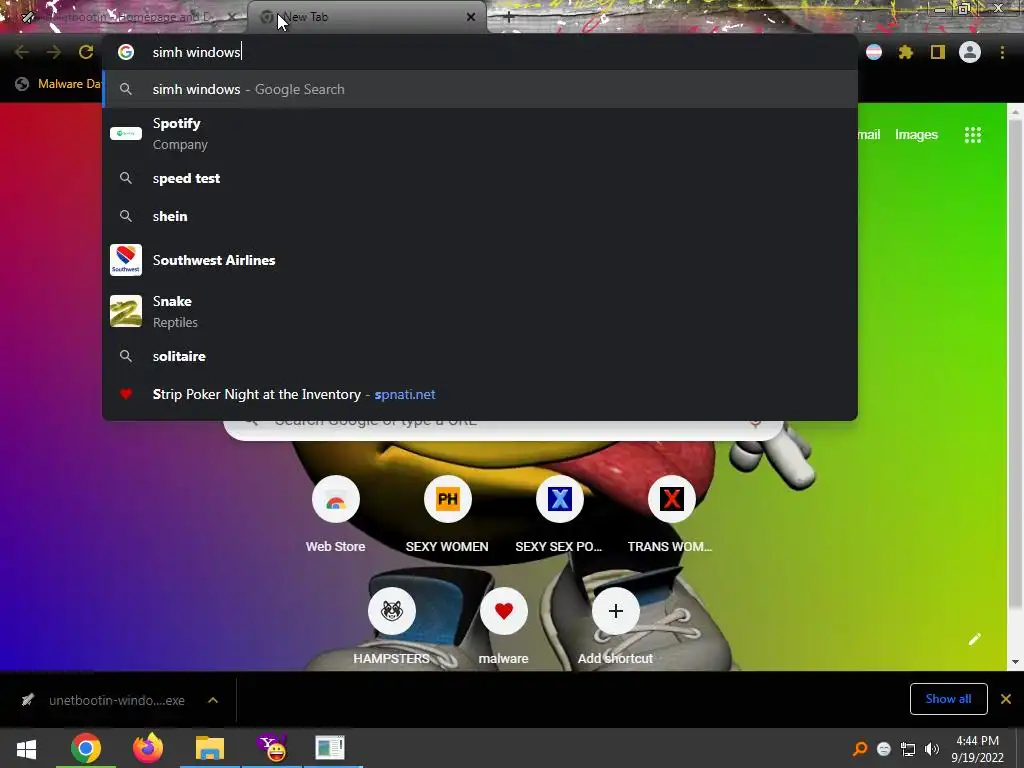This screenshot has width=1024, height=768.
Task: Open the extensions puzzle piece icon
Action: tap(905, 52)
